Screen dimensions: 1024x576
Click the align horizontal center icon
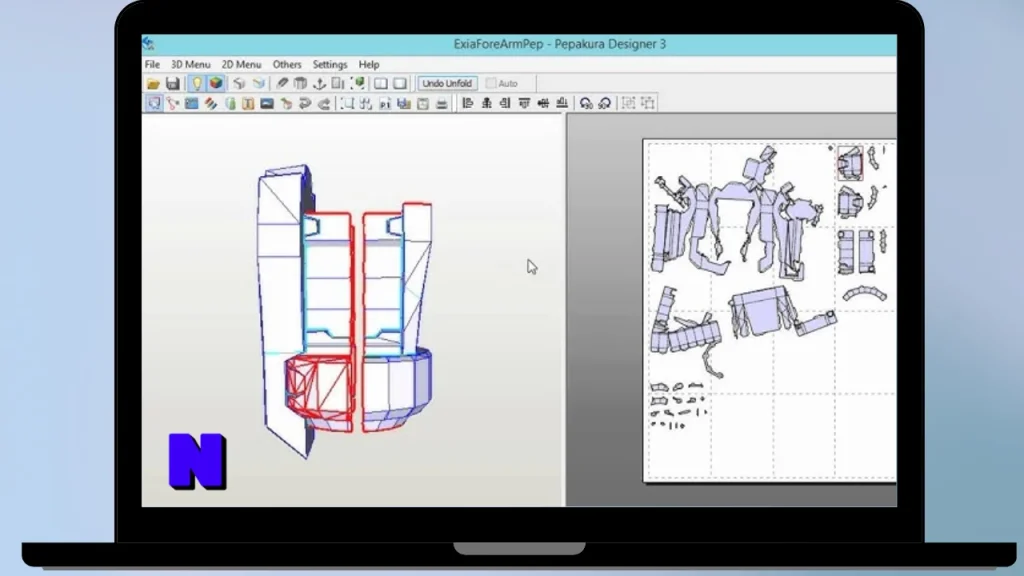click(487, 103)
